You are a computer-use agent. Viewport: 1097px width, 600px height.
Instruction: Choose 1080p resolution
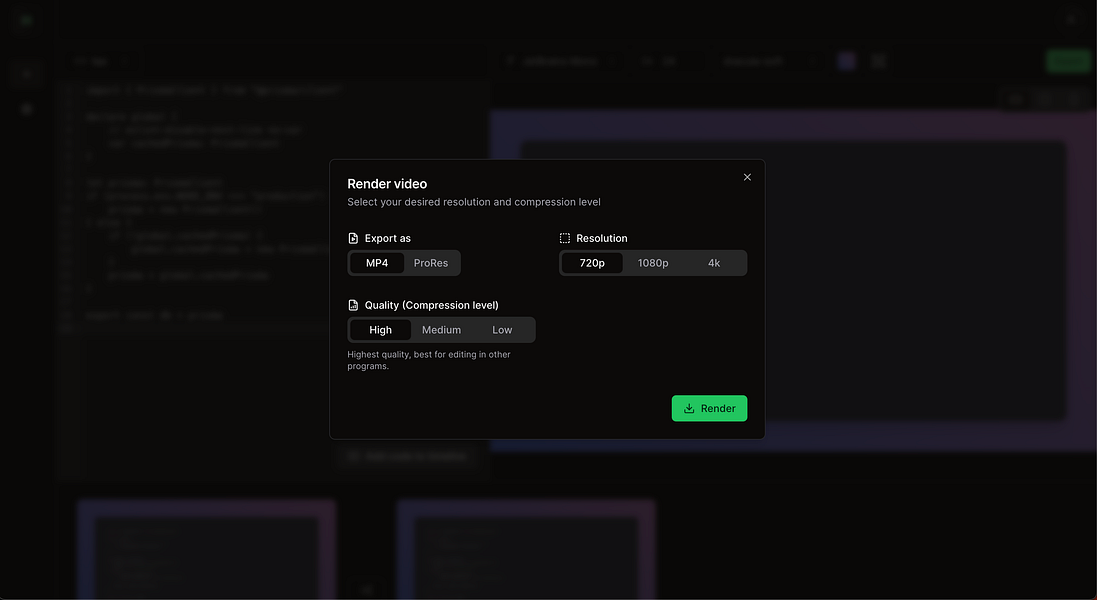point(653,263)
